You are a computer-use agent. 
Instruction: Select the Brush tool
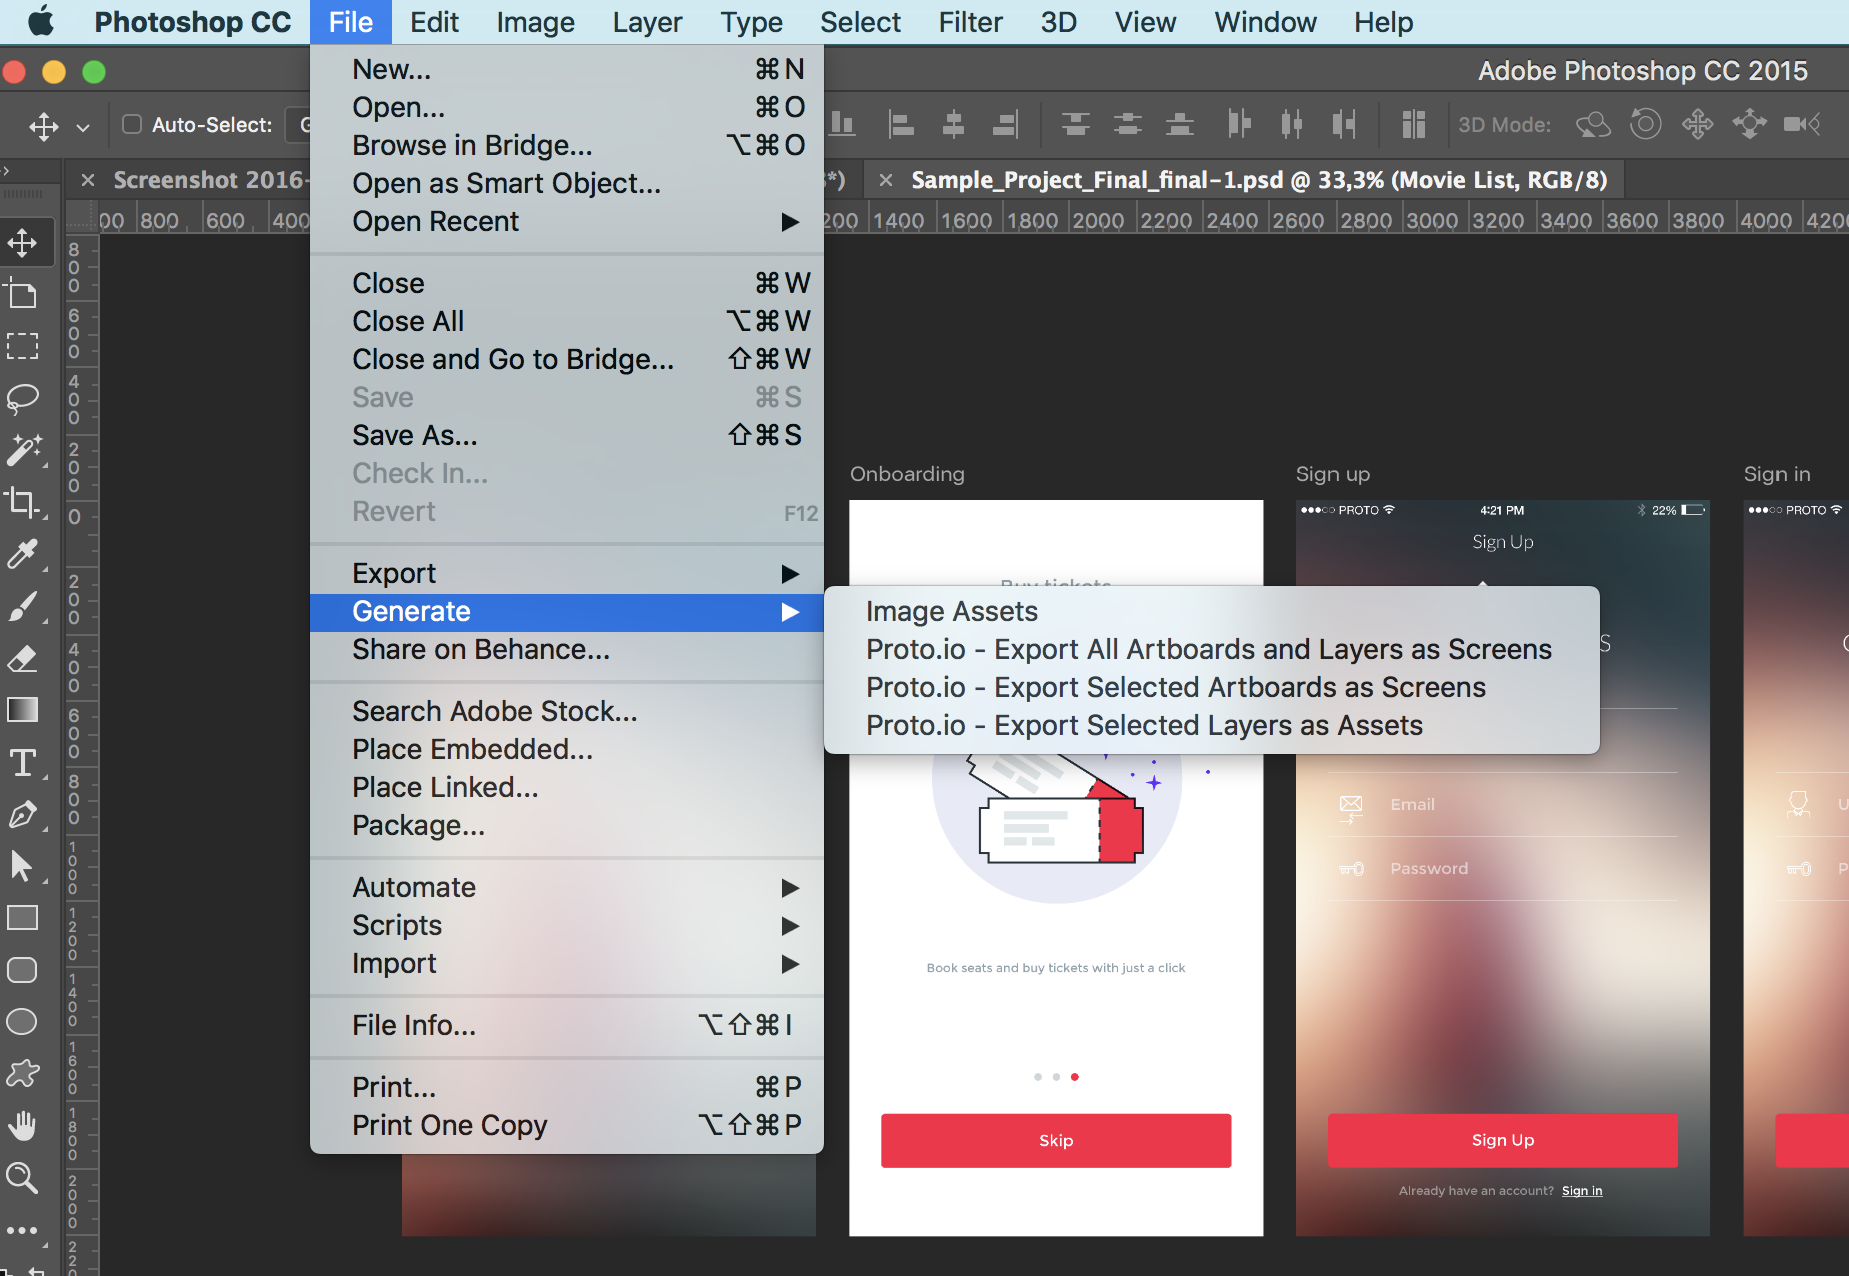[22, 606]
